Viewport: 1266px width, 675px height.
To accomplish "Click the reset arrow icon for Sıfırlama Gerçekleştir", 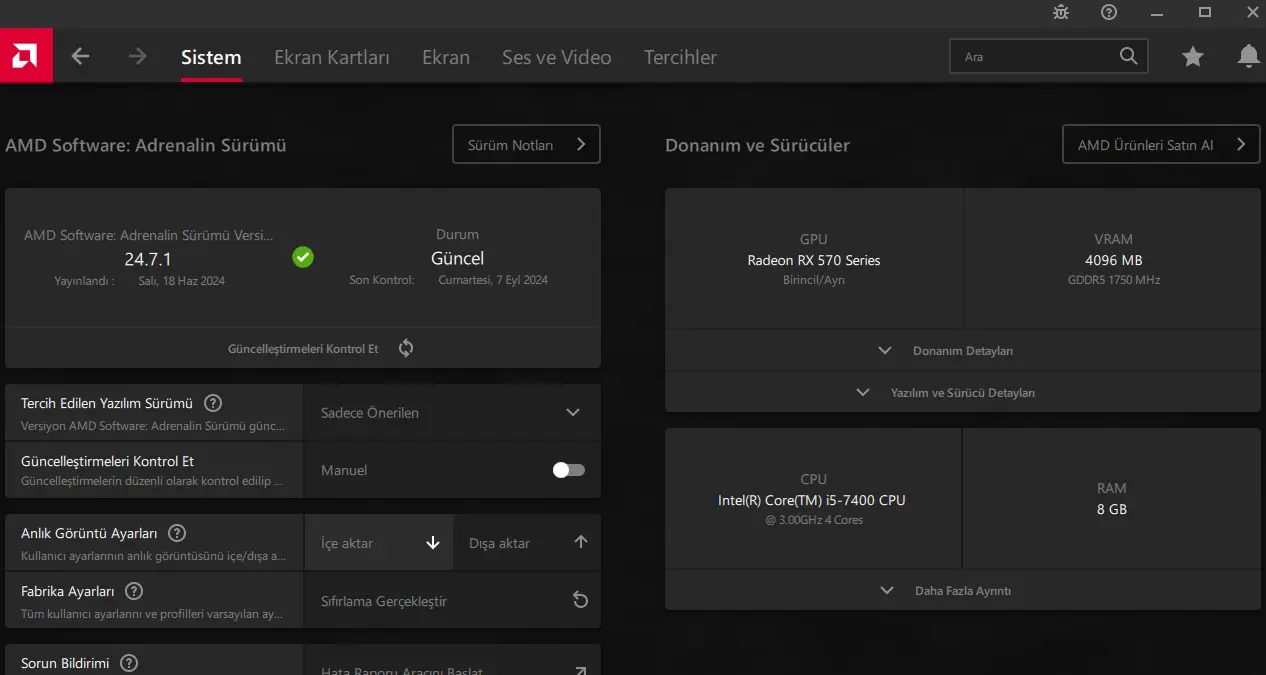I will [580, 600].
